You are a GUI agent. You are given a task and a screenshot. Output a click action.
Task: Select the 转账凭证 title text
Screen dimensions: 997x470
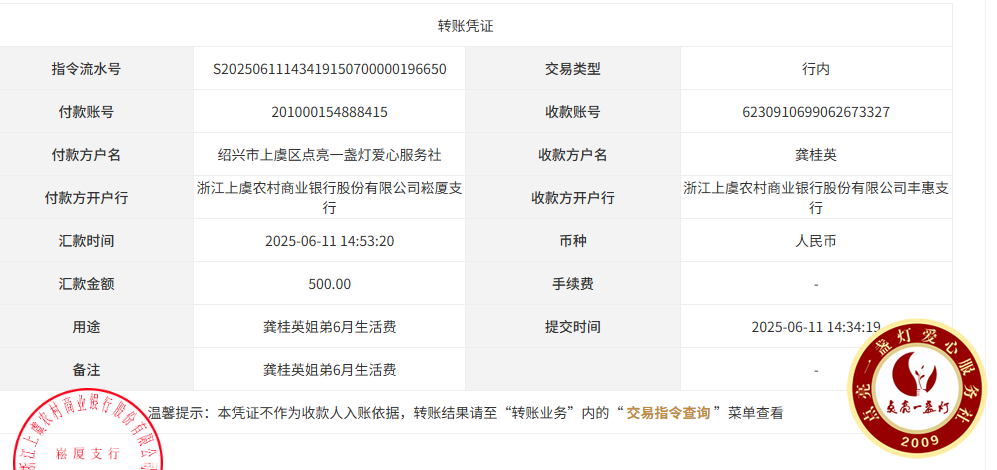[x=465, y=26]
